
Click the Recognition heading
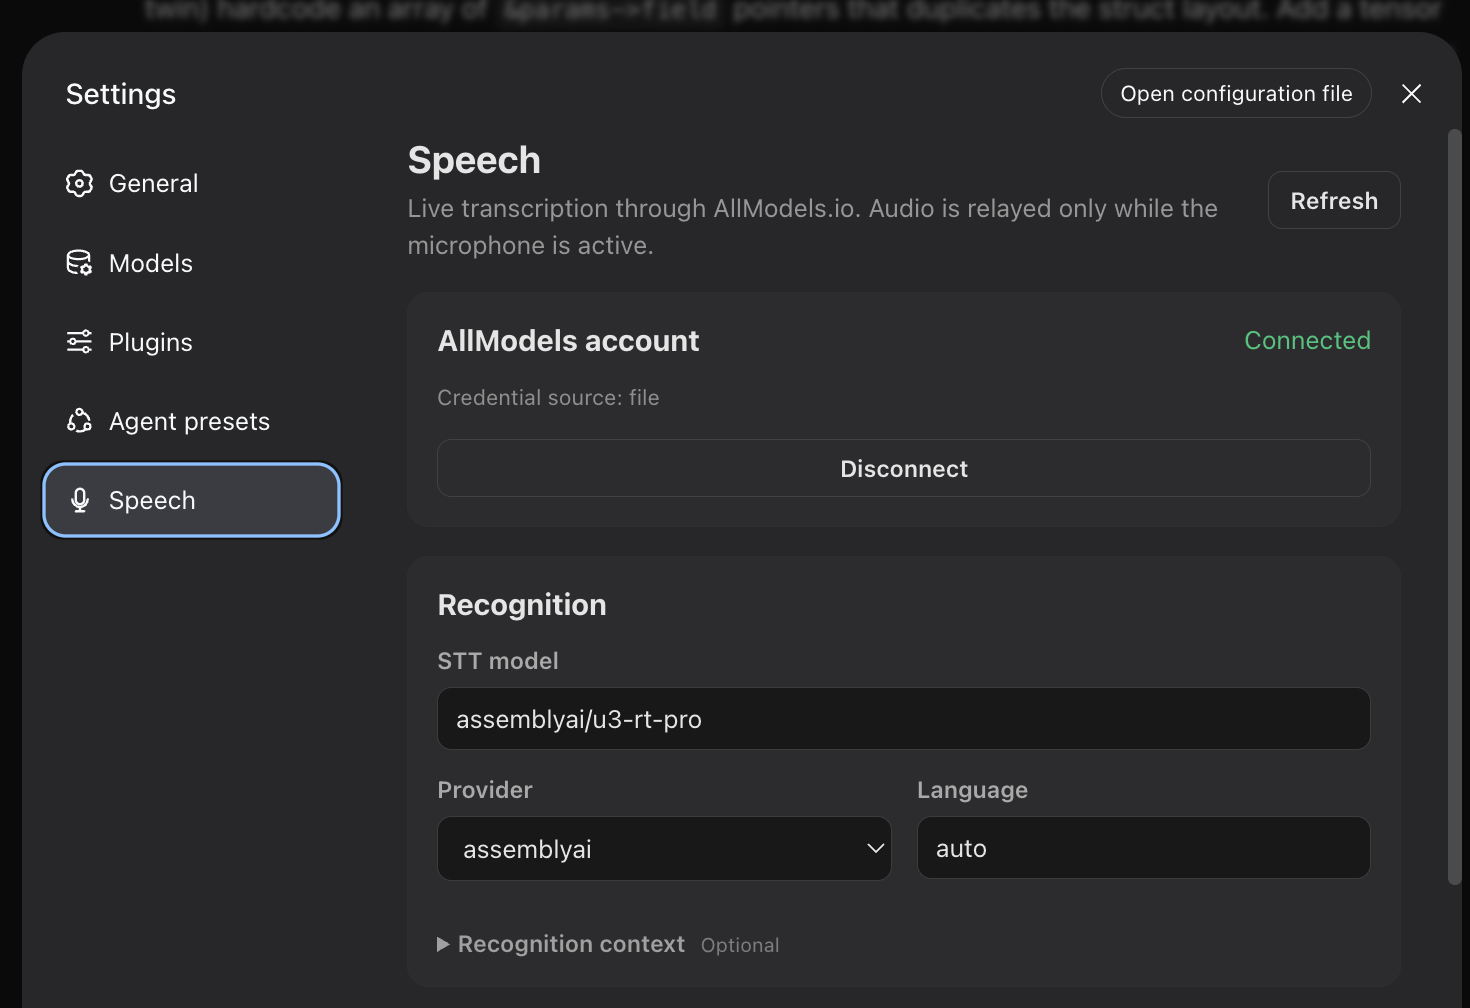(522, 605)
